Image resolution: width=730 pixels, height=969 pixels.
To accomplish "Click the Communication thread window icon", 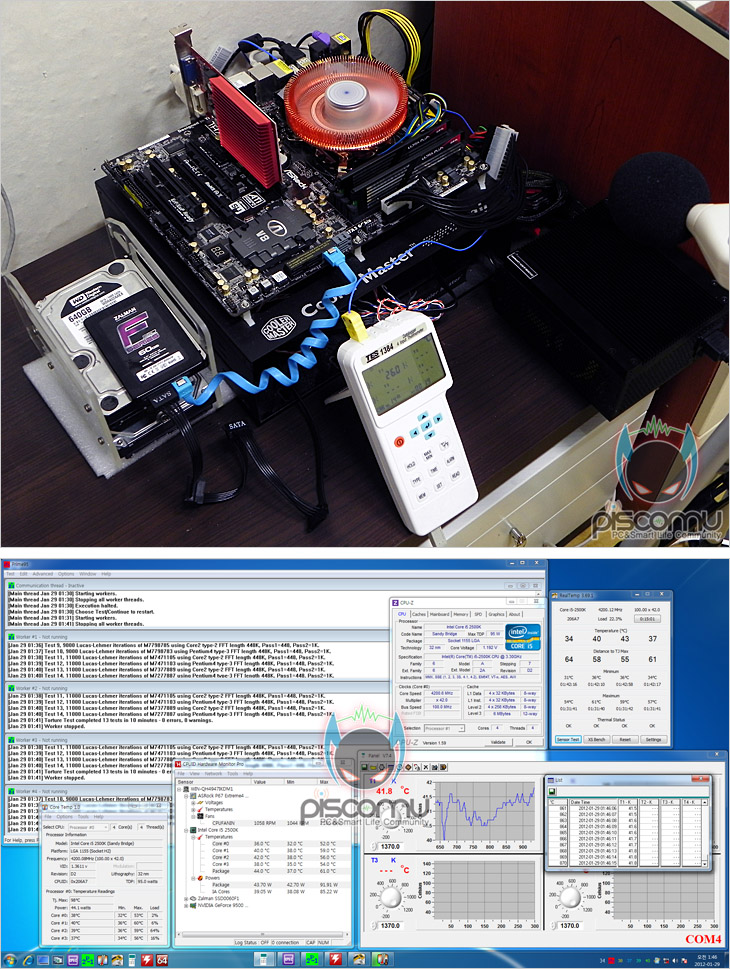I will point(11,585).
